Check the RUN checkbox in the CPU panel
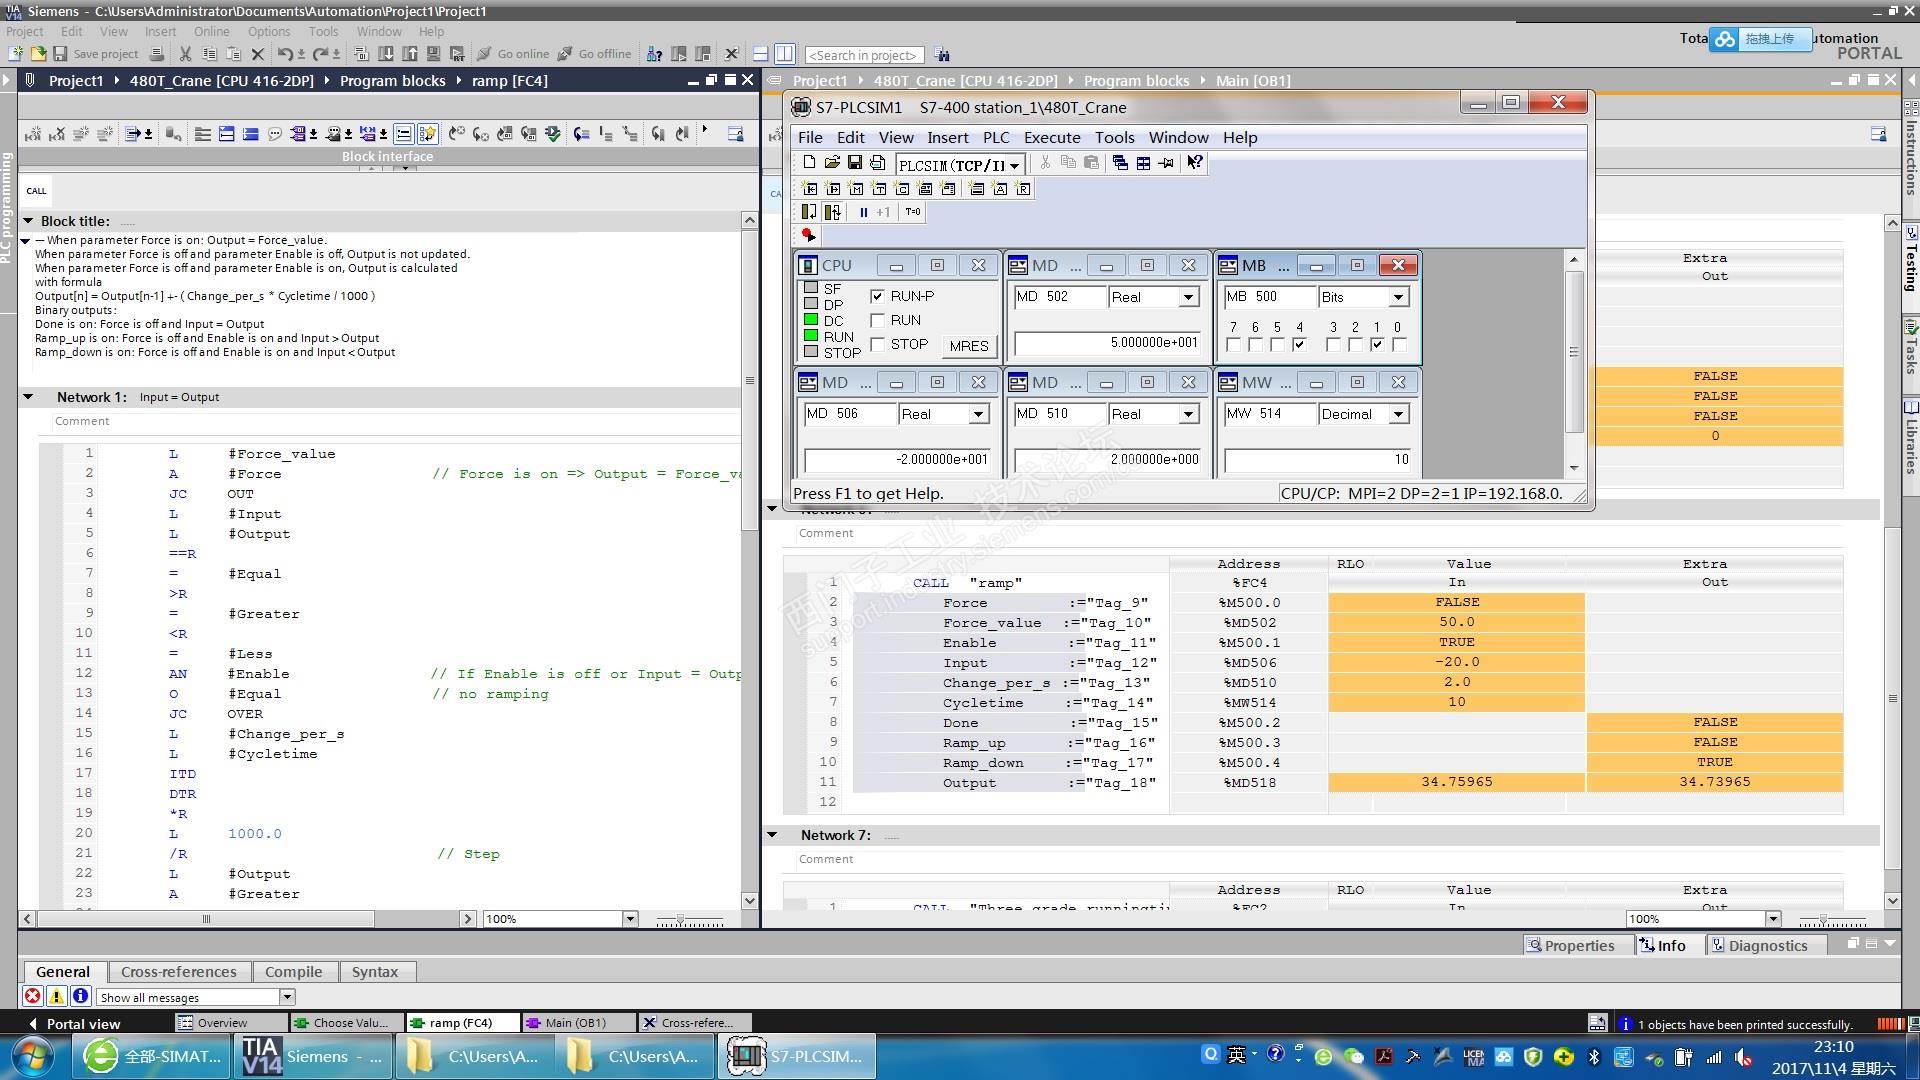This screenshot has height=1080, width=1920. (877, 320)
